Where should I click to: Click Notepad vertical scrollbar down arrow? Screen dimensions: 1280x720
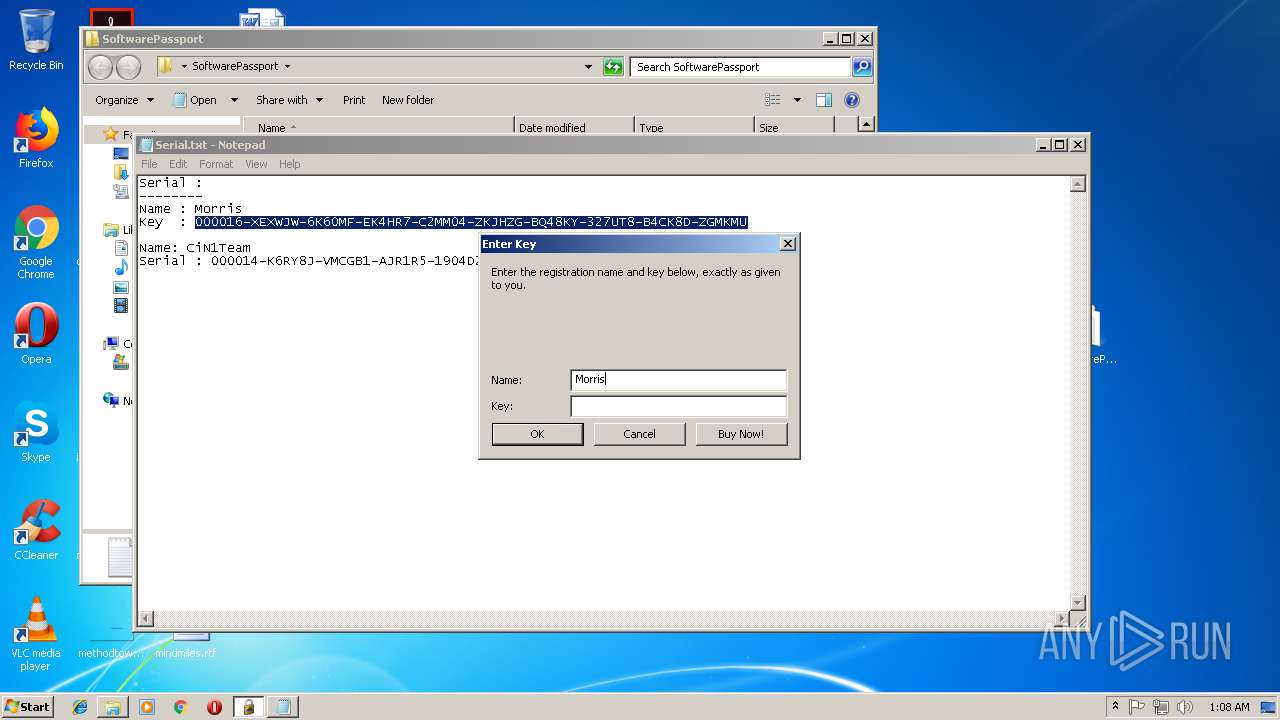click(x=1078, y=602)
